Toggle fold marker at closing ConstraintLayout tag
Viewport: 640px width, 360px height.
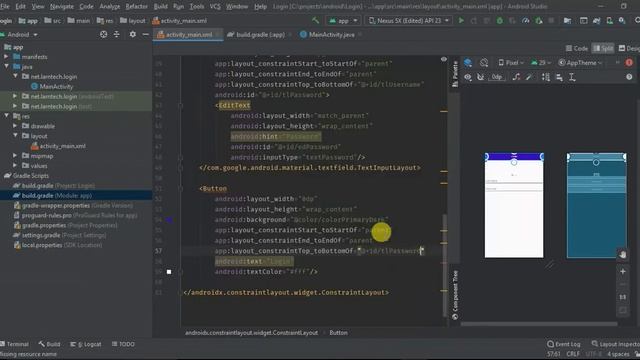180,292
